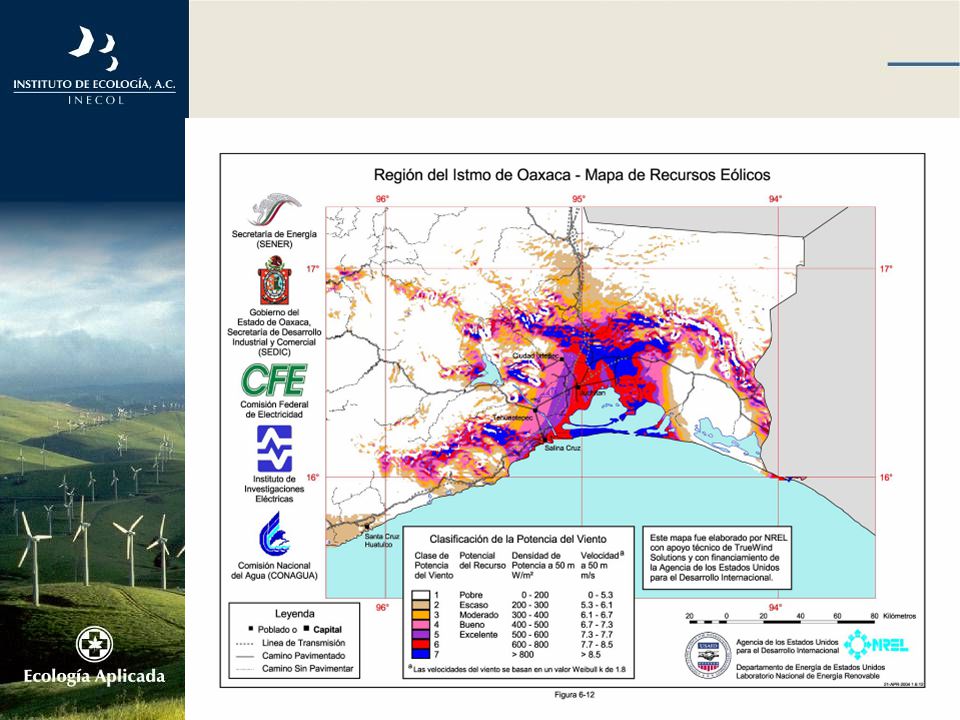This screenshot has height=720, width=960.
Task: Click the class 6 red legend swatch
Action: coord(421,644)
